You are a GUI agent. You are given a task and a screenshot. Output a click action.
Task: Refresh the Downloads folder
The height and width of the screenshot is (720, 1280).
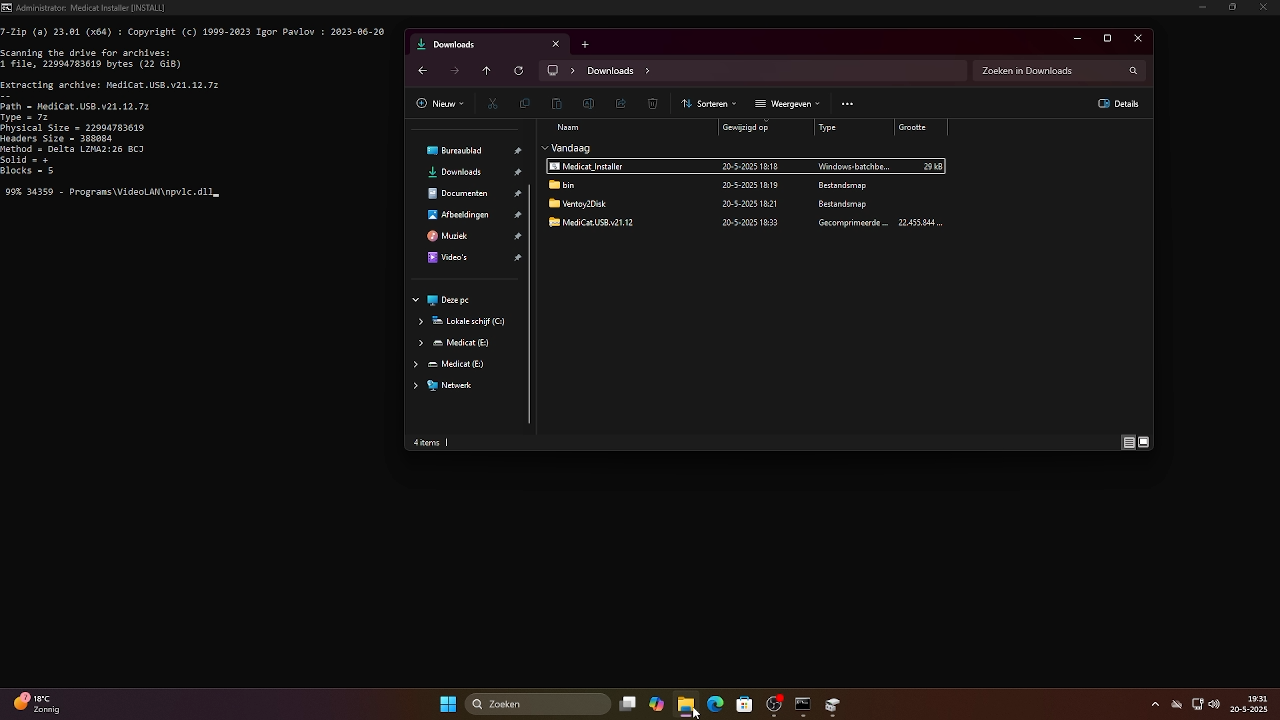point(518,71)
